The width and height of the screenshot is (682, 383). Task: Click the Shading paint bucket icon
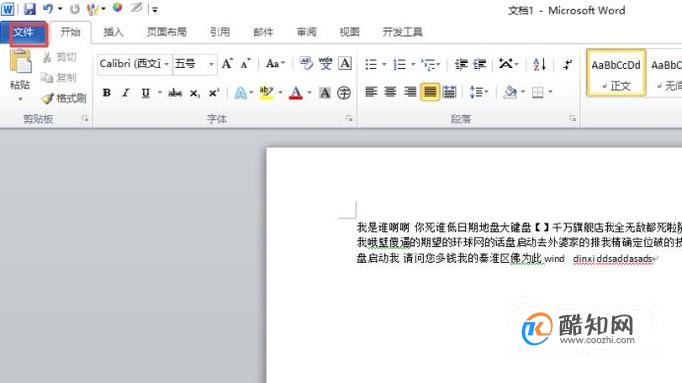click(x=510, y=92)
